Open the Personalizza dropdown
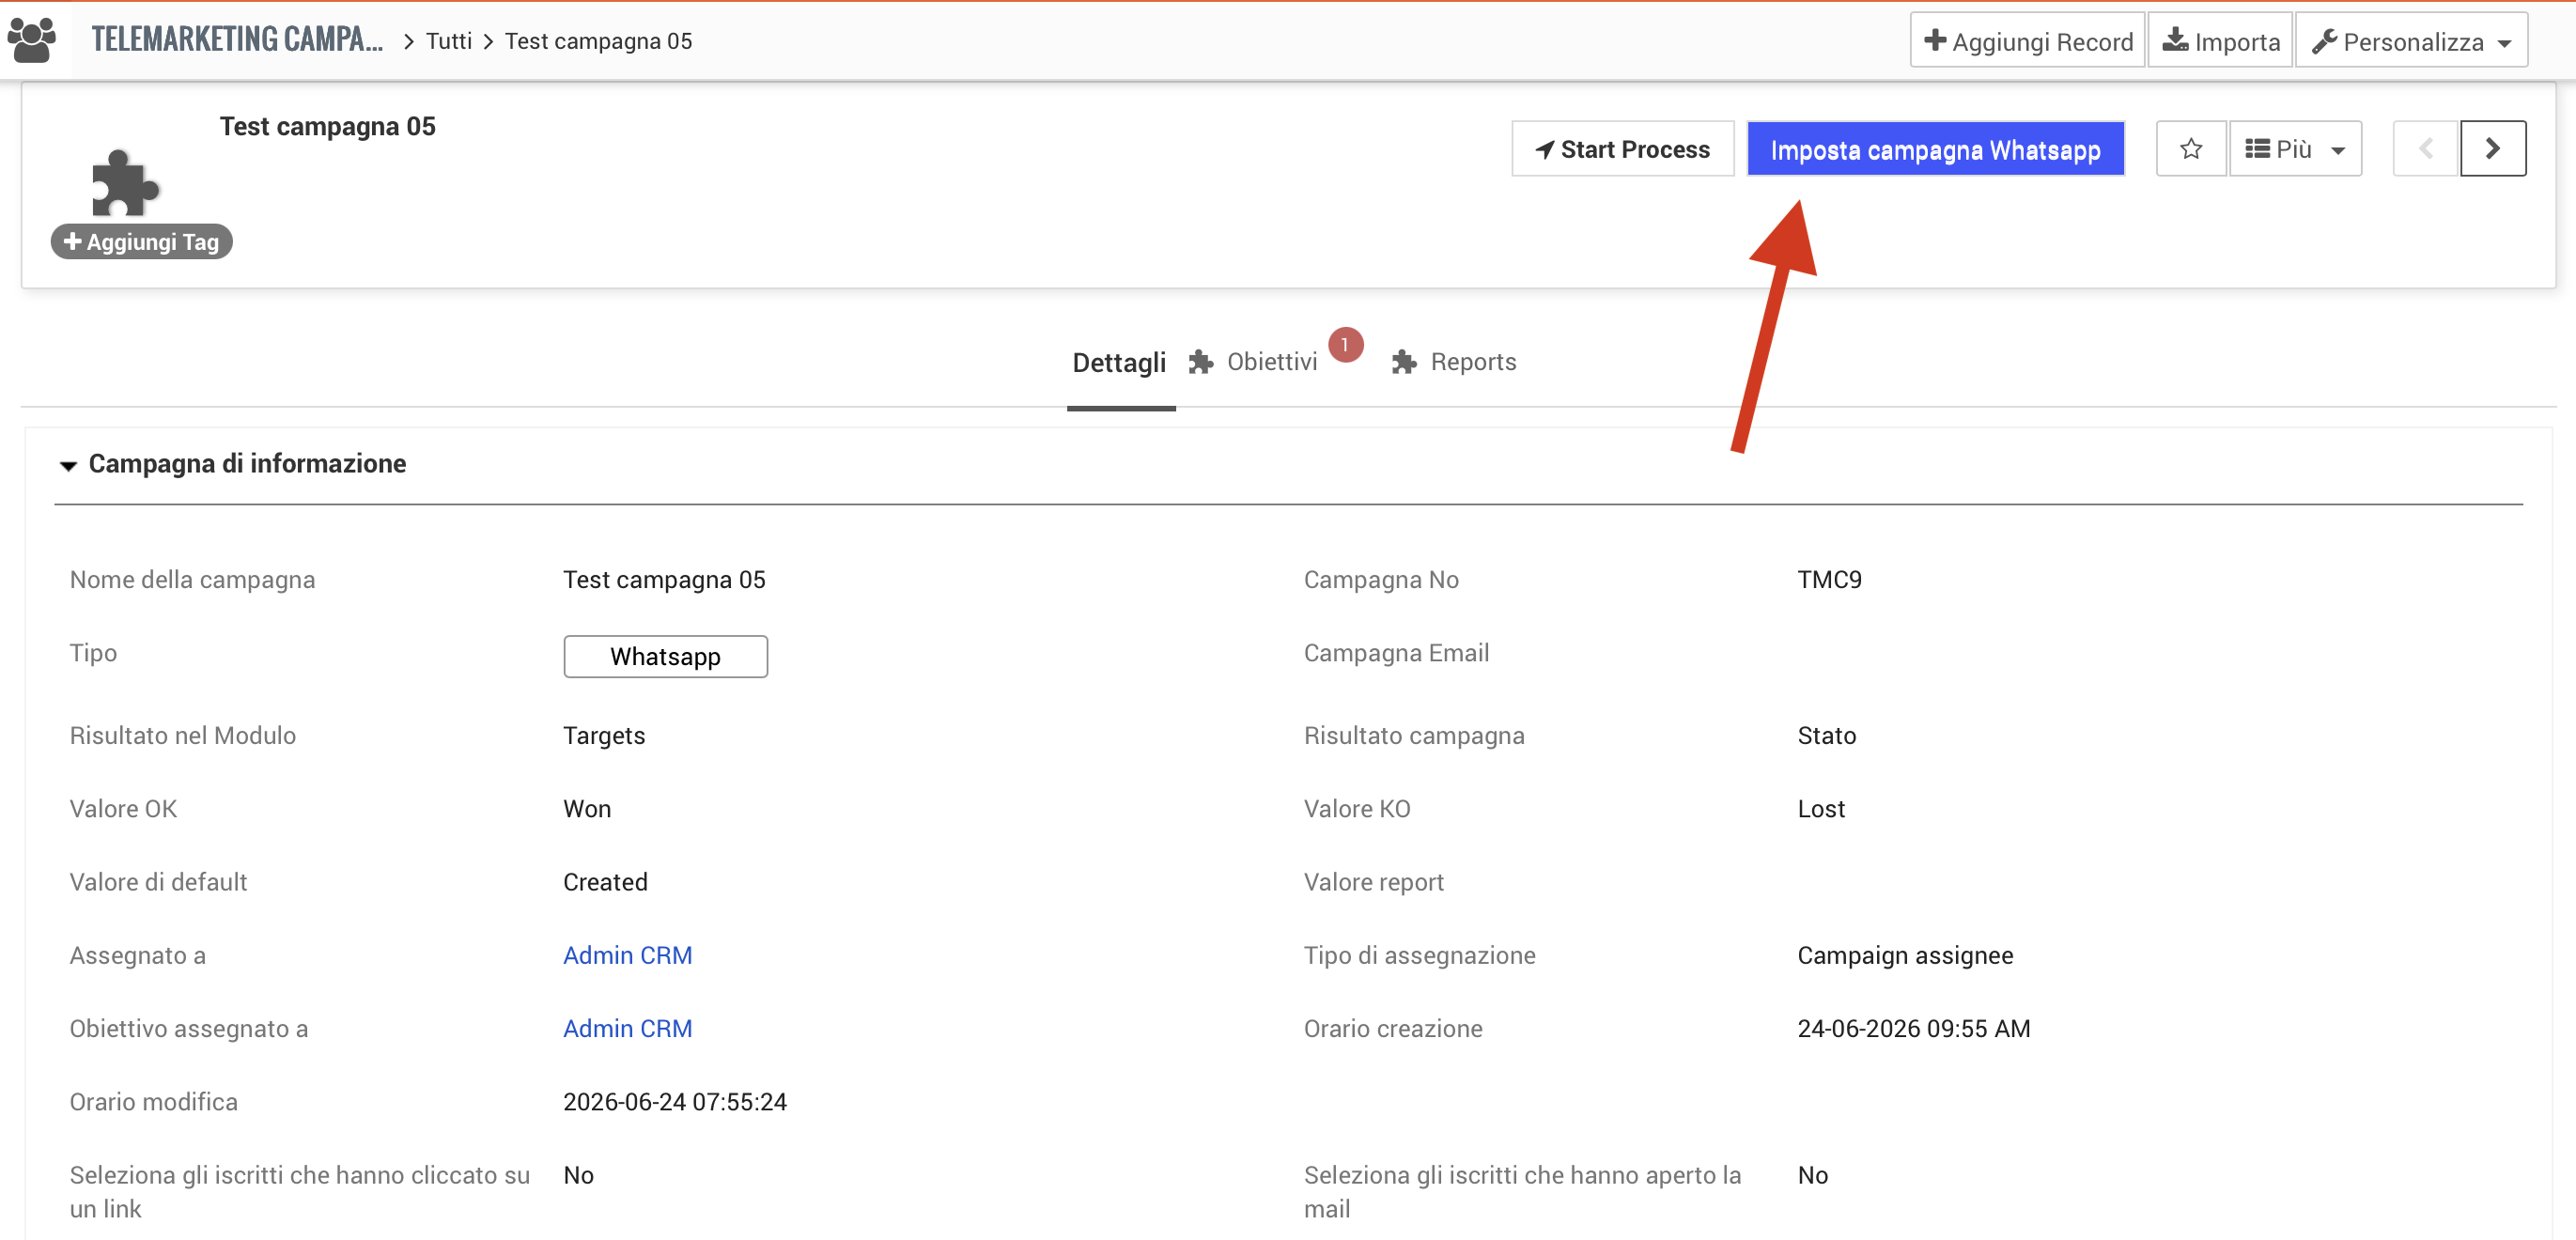Viewport: 2576px width, 1240px height. coord(2411,41)
